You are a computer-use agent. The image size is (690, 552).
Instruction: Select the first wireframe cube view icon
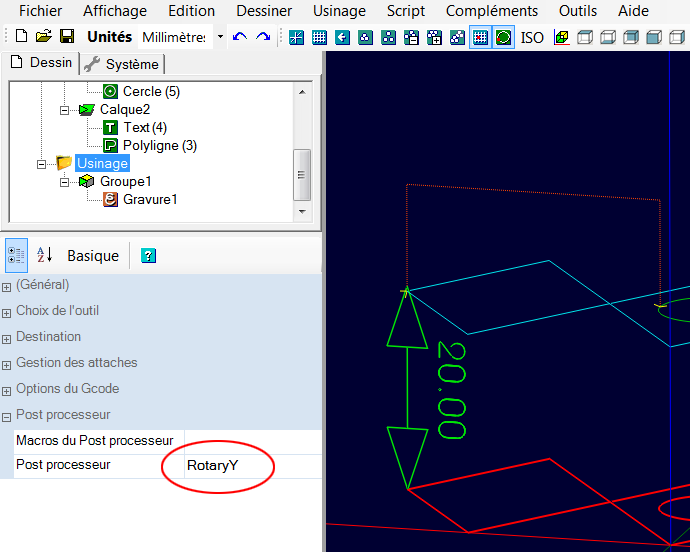pyautogui.click(x=585, y=37)
